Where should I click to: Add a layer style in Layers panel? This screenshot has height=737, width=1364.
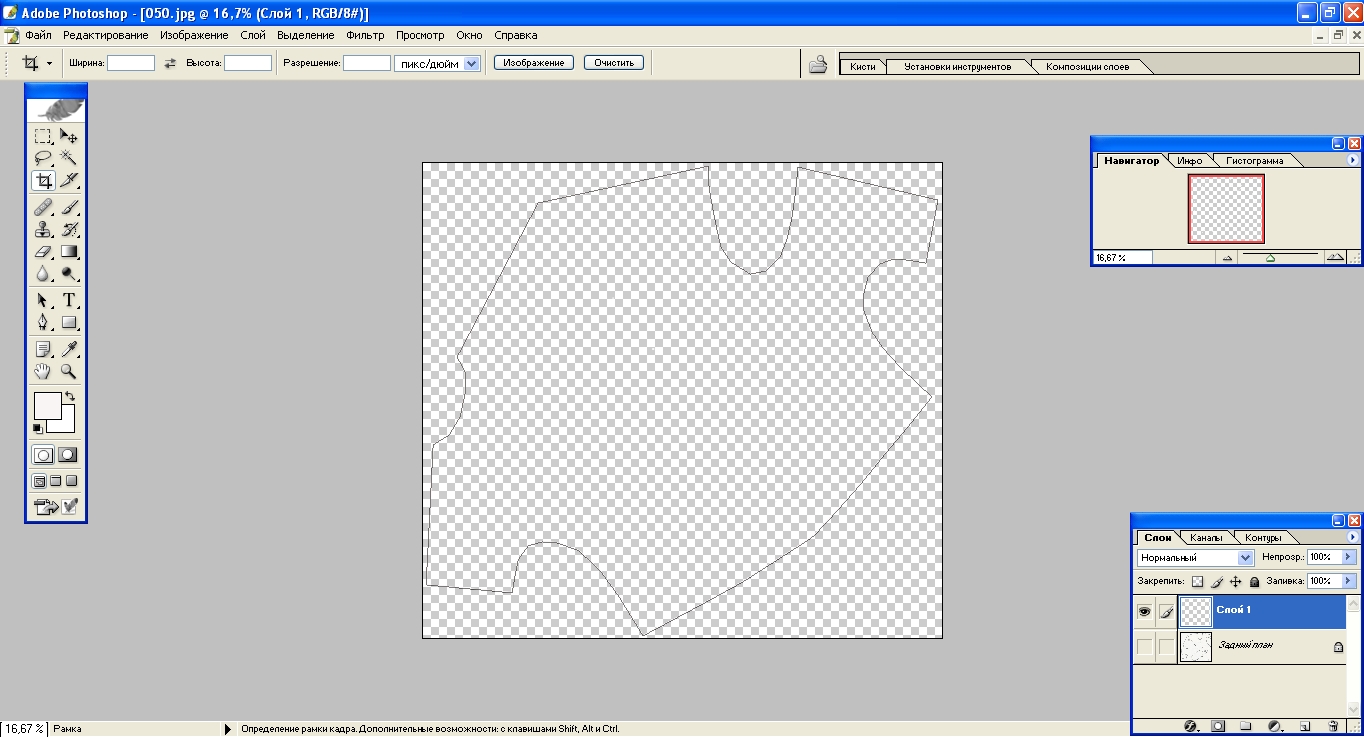[1191, 726]
